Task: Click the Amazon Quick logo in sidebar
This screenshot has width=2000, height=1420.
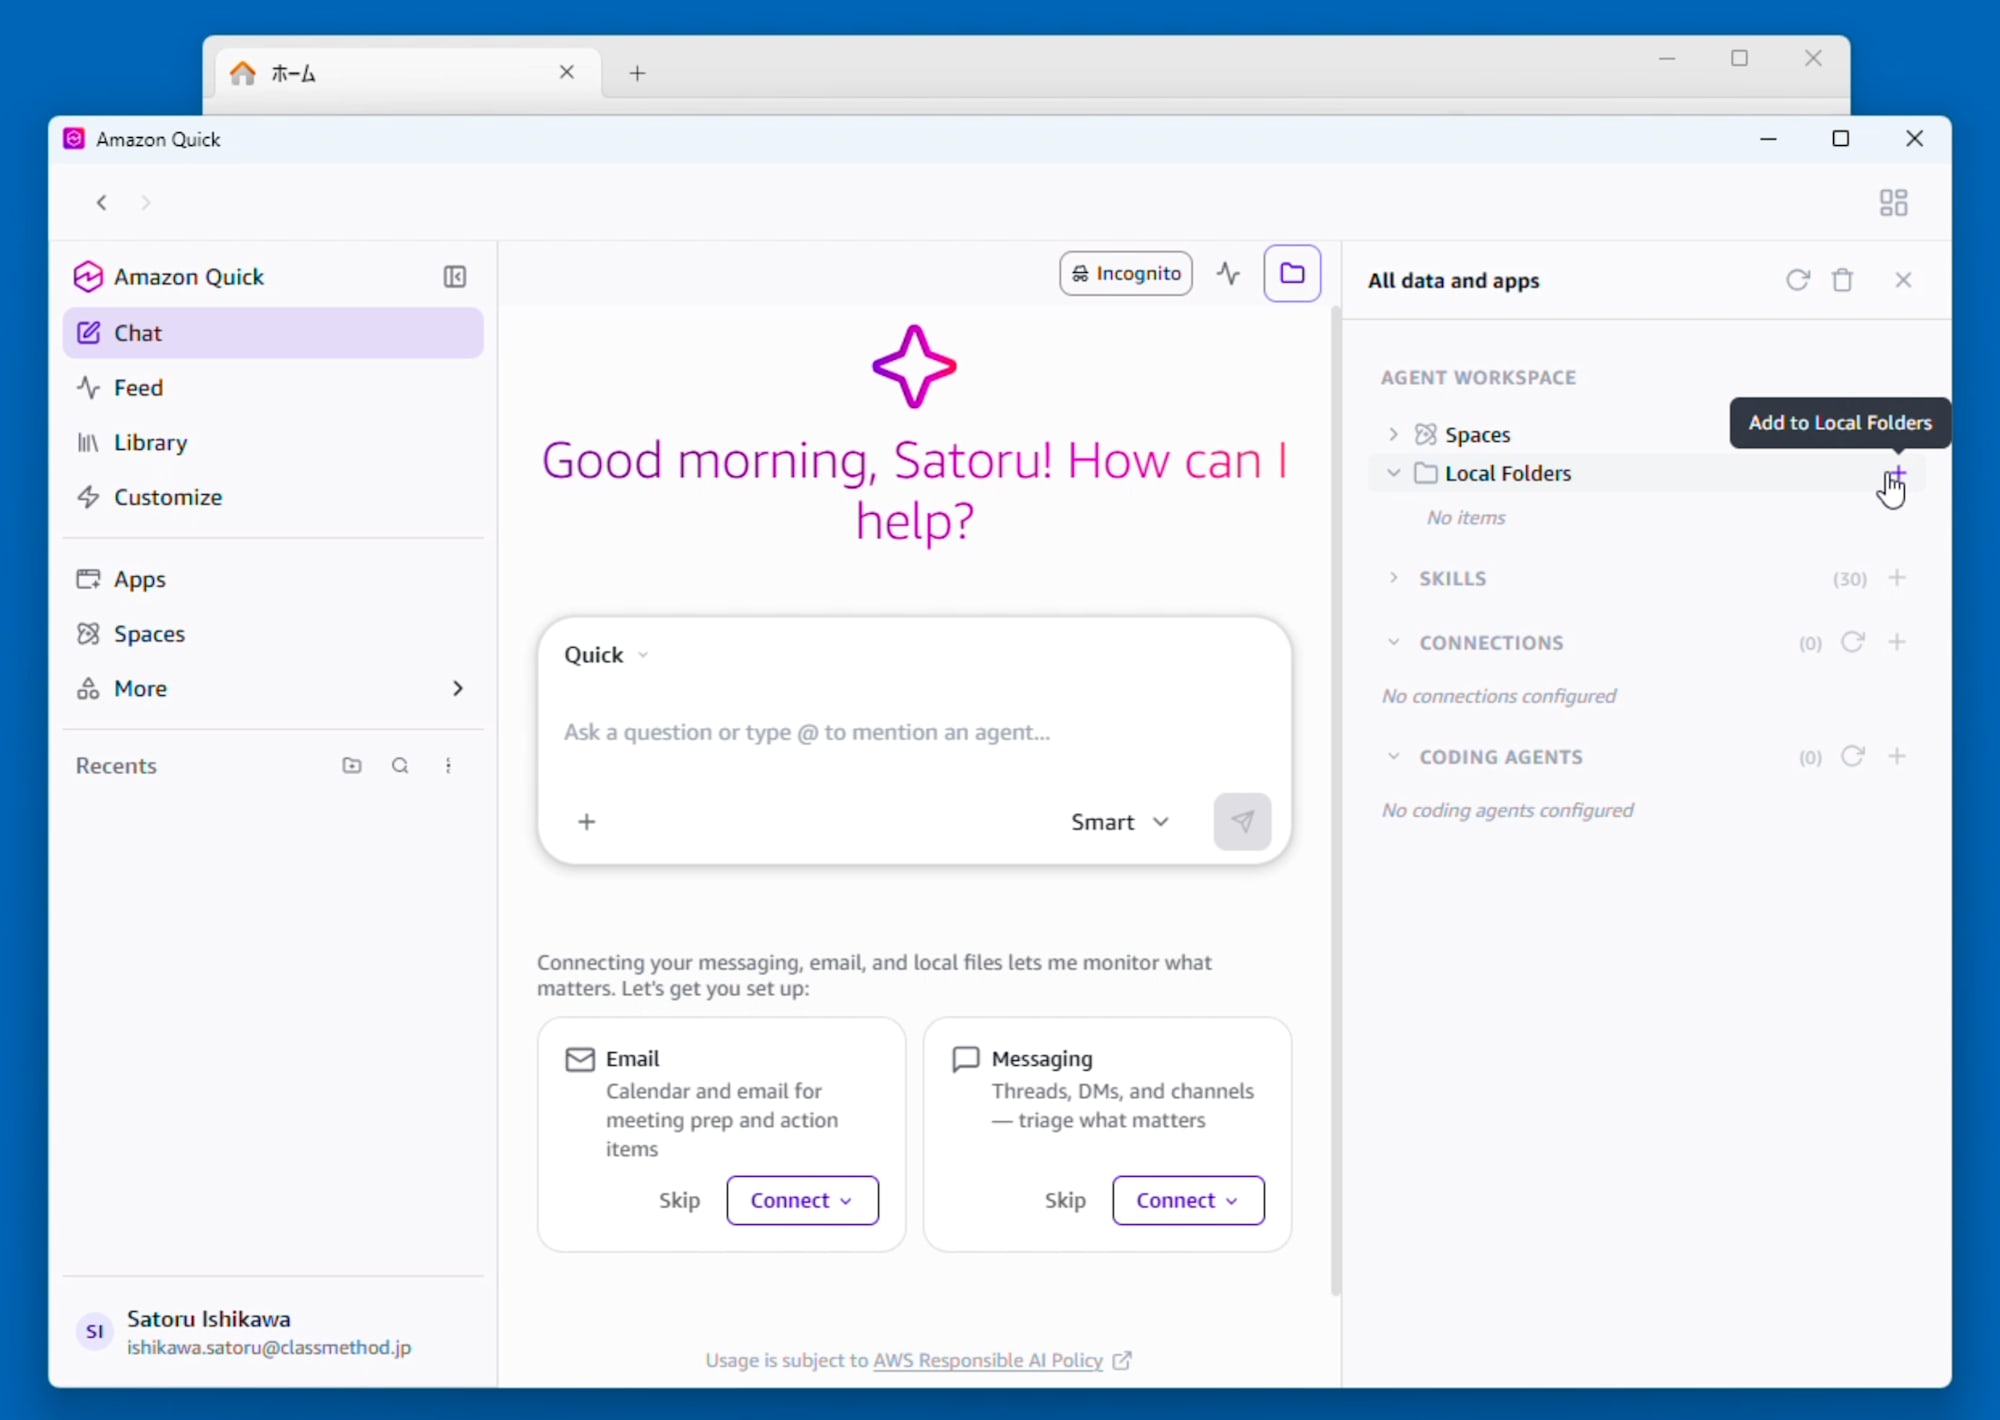Action: (88, 277)
